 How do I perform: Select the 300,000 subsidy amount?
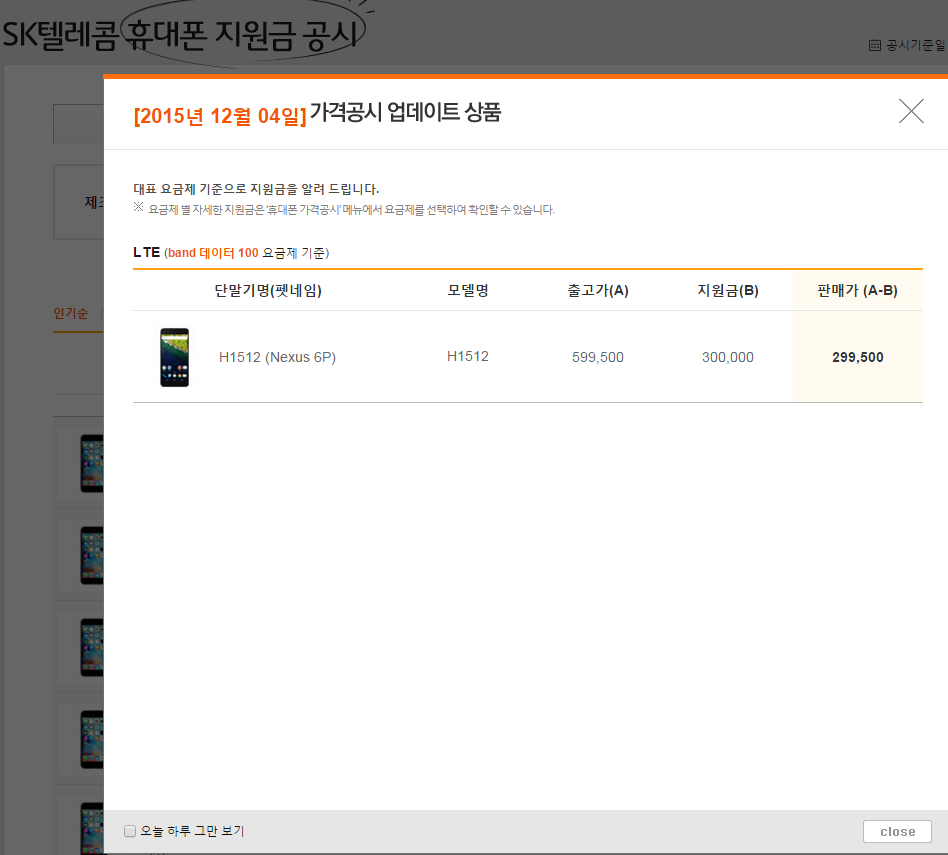(728, 357)
